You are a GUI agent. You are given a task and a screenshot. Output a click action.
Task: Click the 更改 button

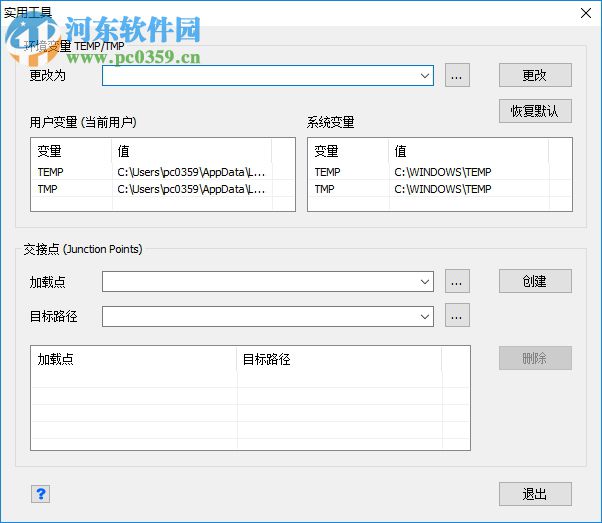(535, 75)
